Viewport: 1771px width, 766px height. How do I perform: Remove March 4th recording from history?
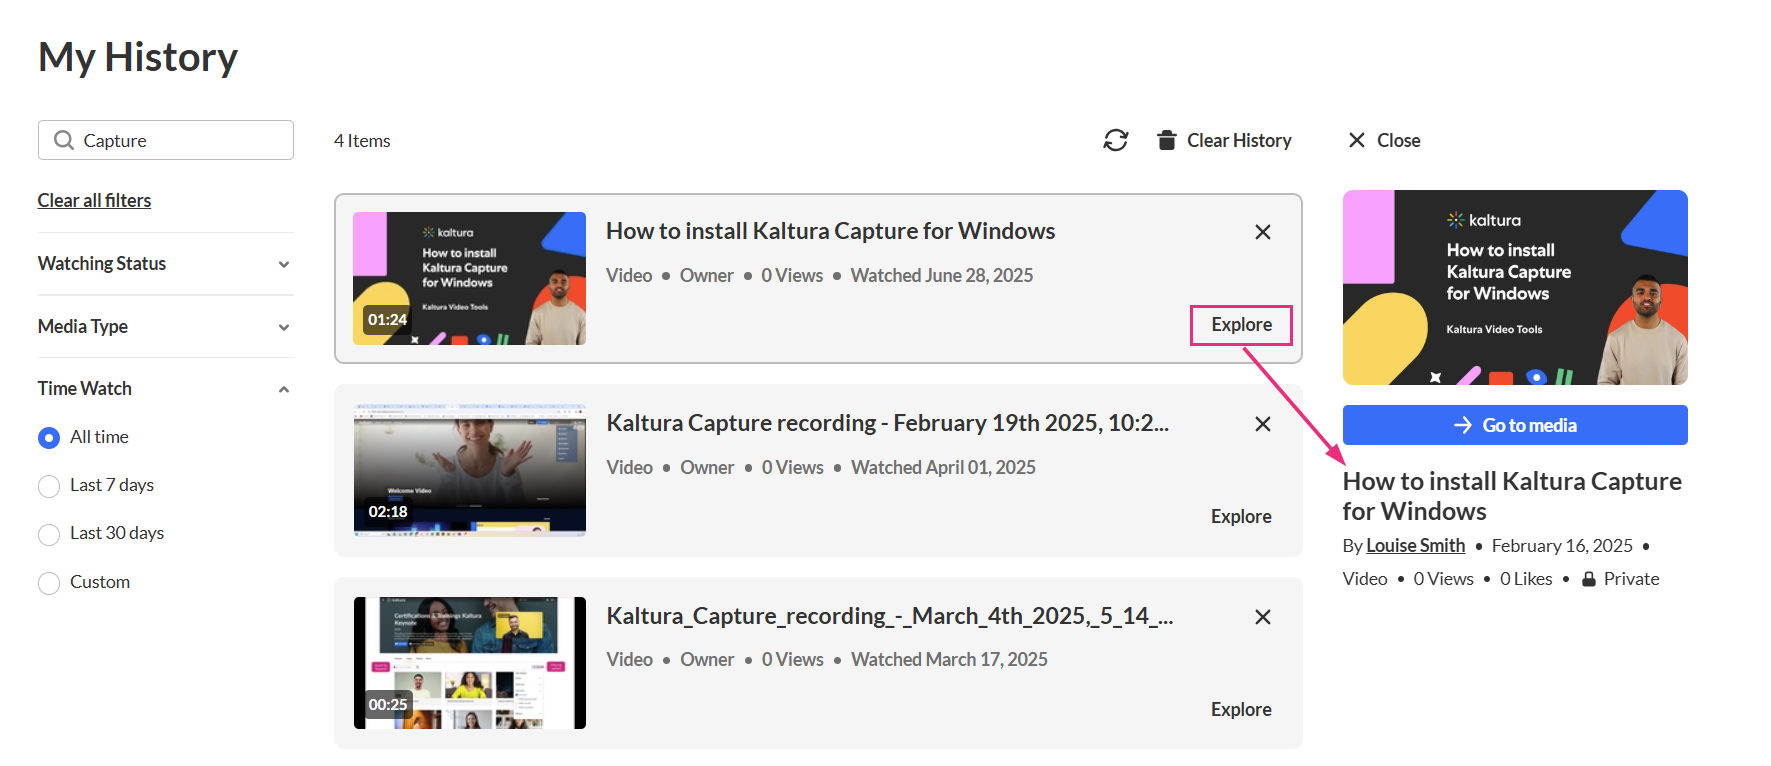pyautogui.click(x=1262, y=617)
